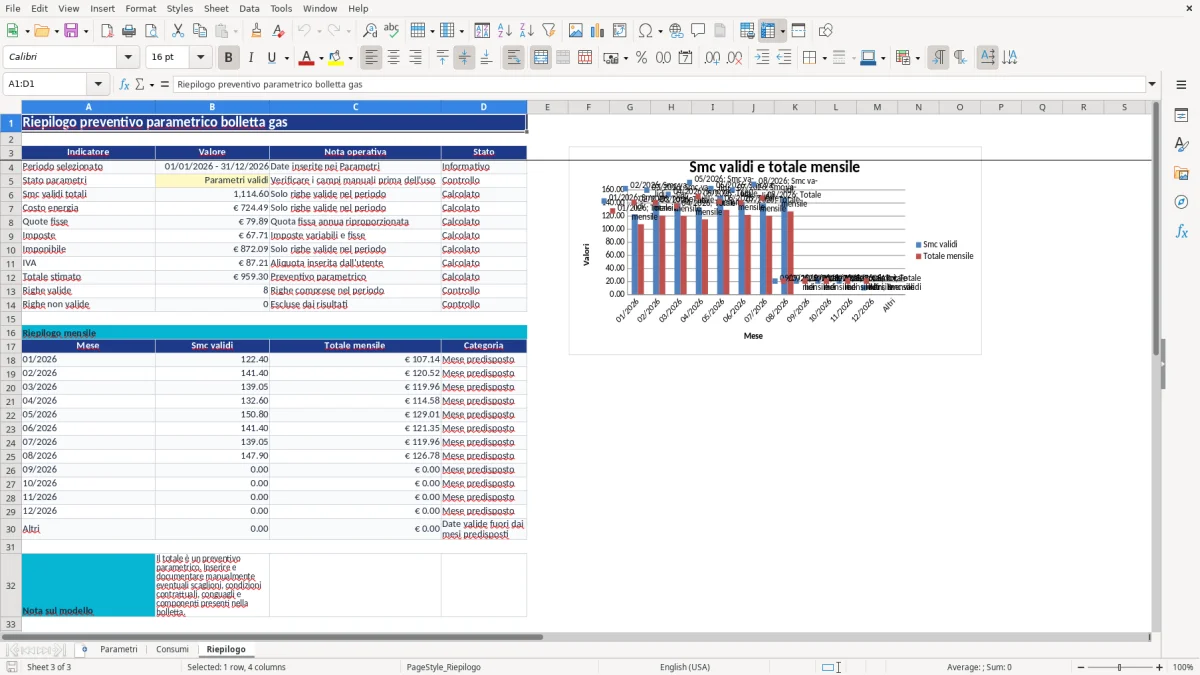Toggle print preview mode
Viewport: 1200px width, 675px height.
pyautogui.click(x=150, y=31)
